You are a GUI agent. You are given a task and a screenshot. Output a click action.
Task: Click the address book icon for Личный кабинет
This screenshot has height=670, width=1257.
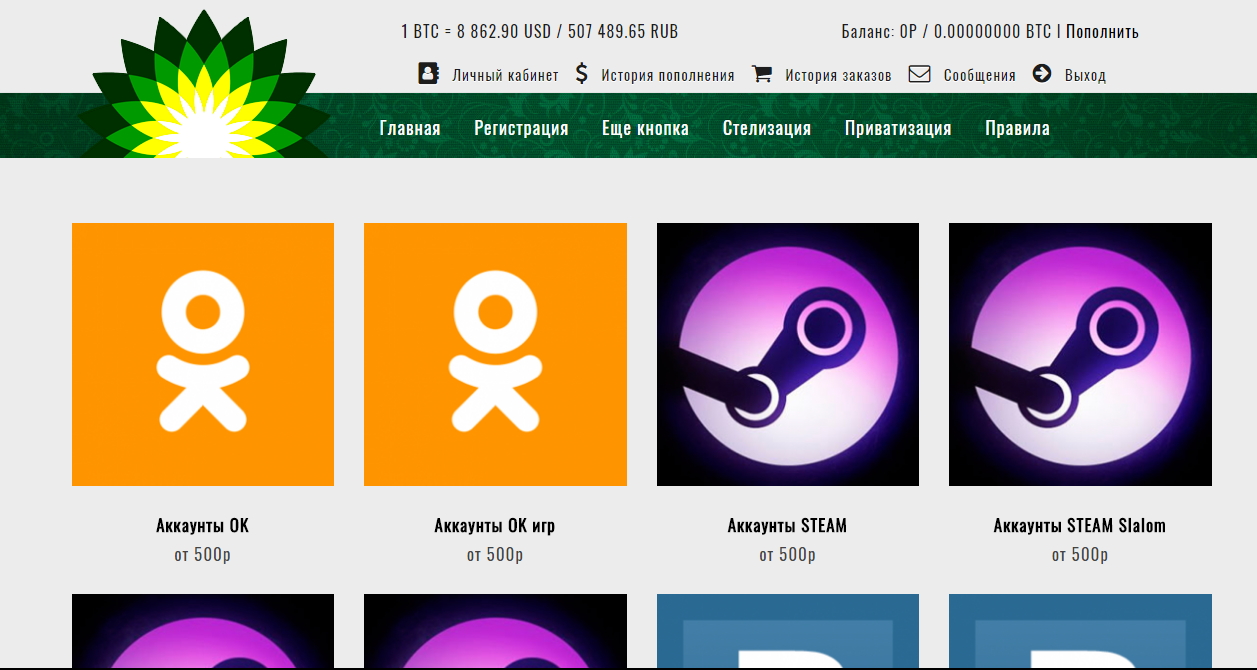coord(428,73)
